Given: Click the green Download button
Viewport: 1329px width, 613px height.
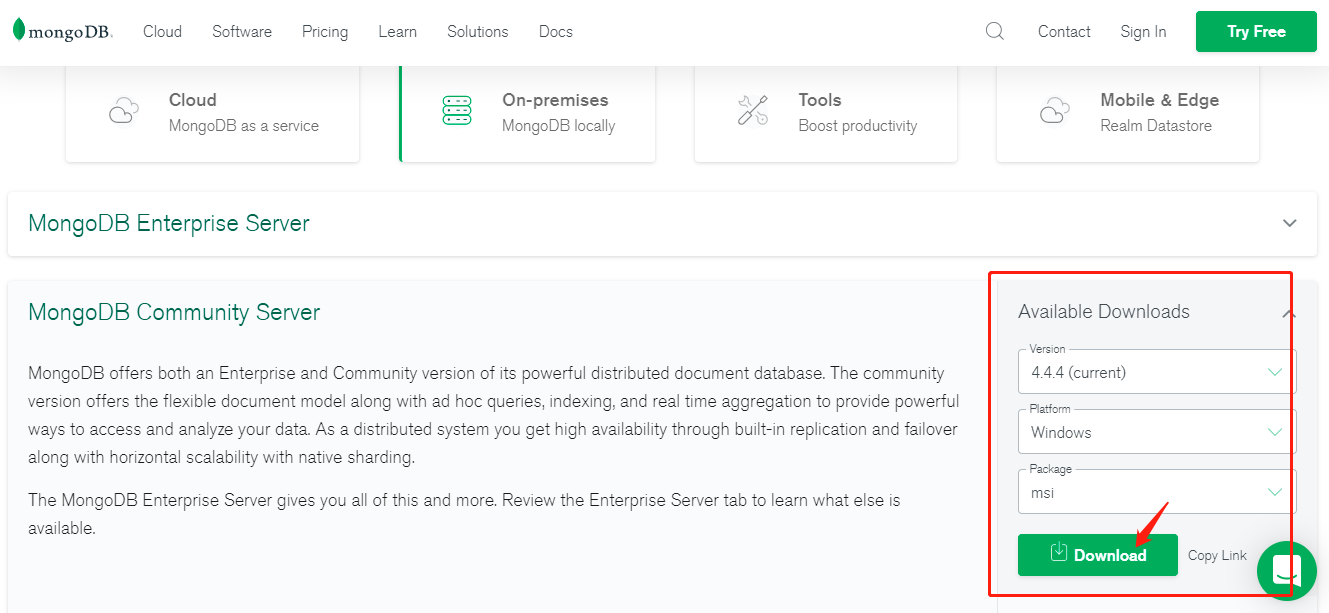Looking at the screenshot, I should tap(1098, 555).
